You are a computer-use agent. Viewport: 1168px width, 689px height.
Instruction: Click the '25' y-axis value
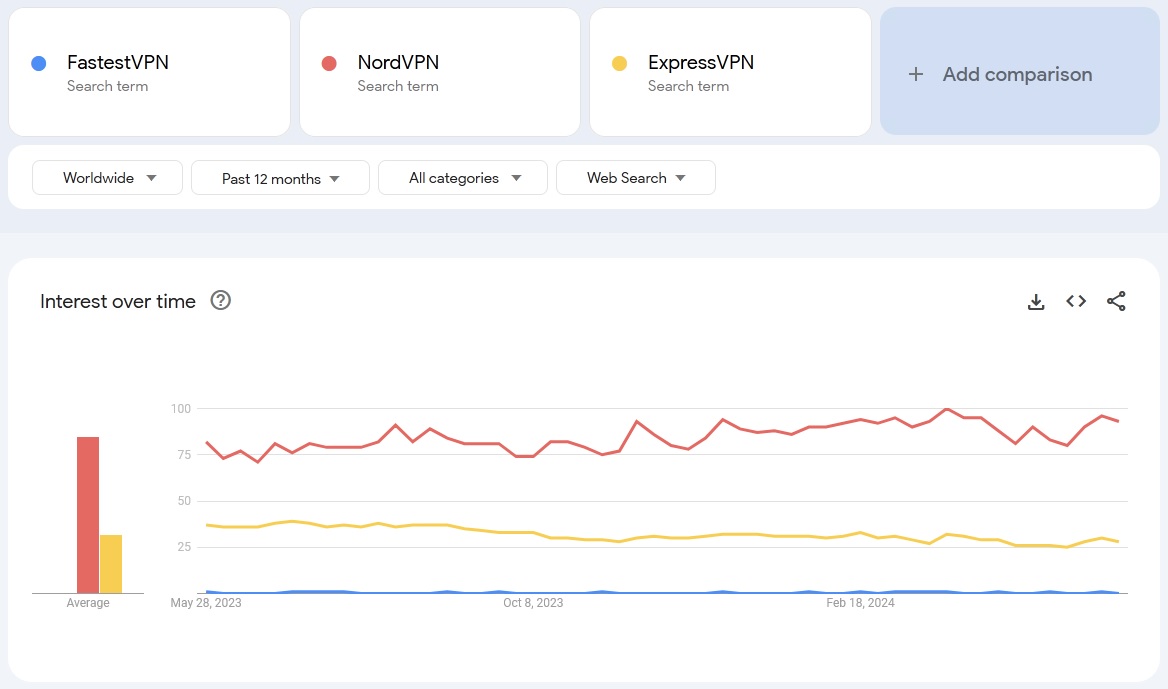pos(184,547)
